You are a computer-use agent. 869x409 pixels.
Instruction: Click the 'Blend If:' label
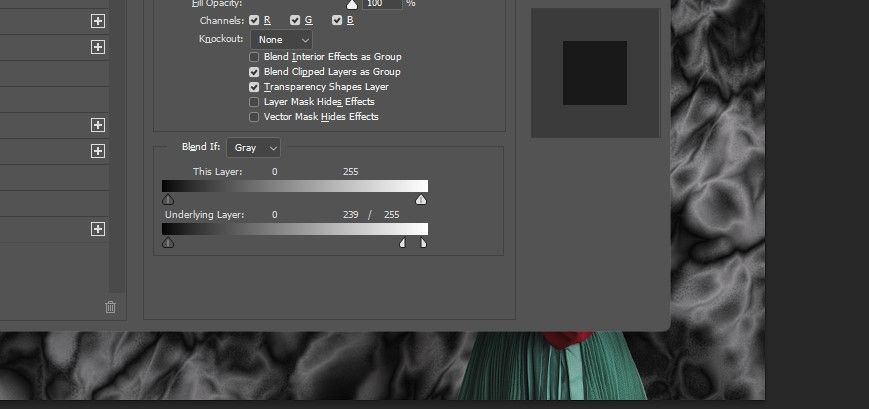pos(201,147)
